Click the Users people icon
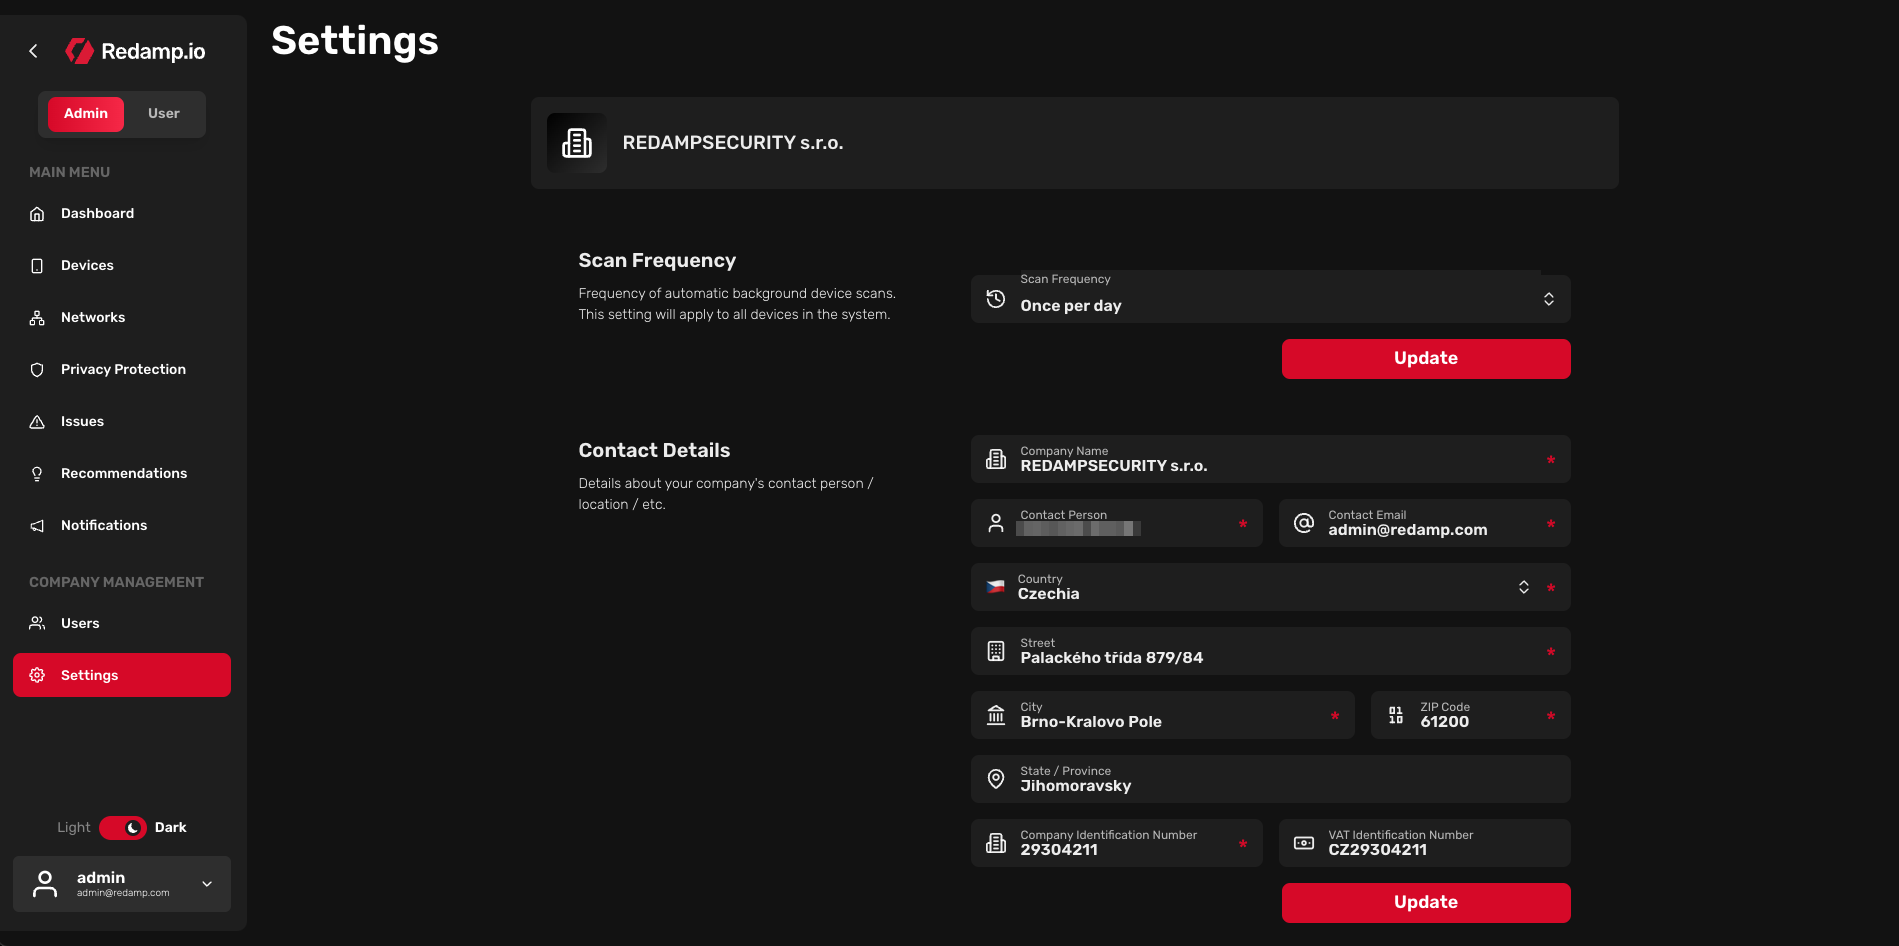Screen dimensions: 1899x946 pos(37,623)
